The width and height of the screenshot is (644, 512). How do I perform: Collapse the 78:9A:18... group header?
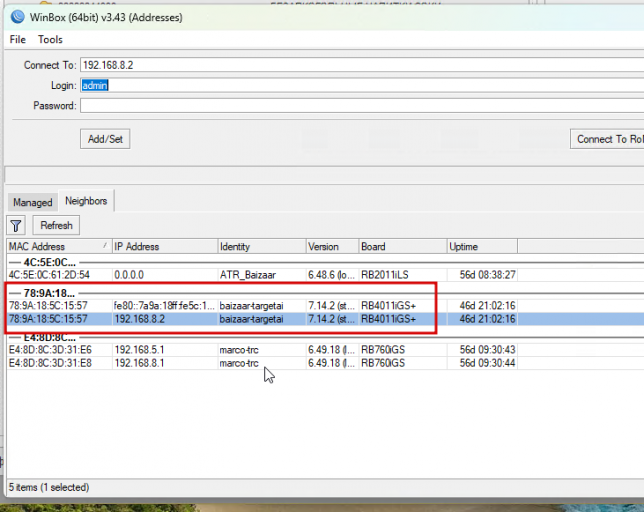49,293
